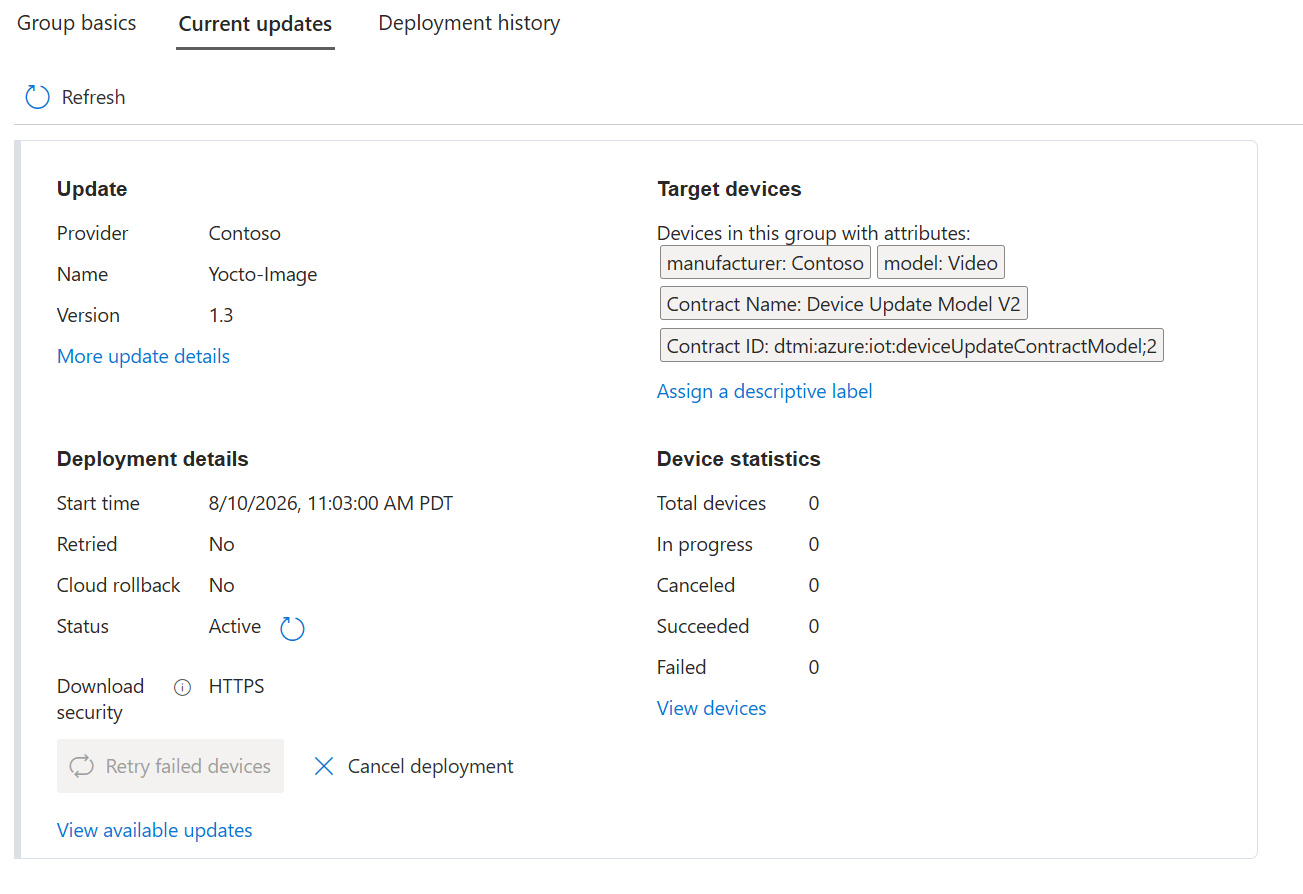Click the Cloud rollback label
1303x894 pixels.
coord(118,585)
